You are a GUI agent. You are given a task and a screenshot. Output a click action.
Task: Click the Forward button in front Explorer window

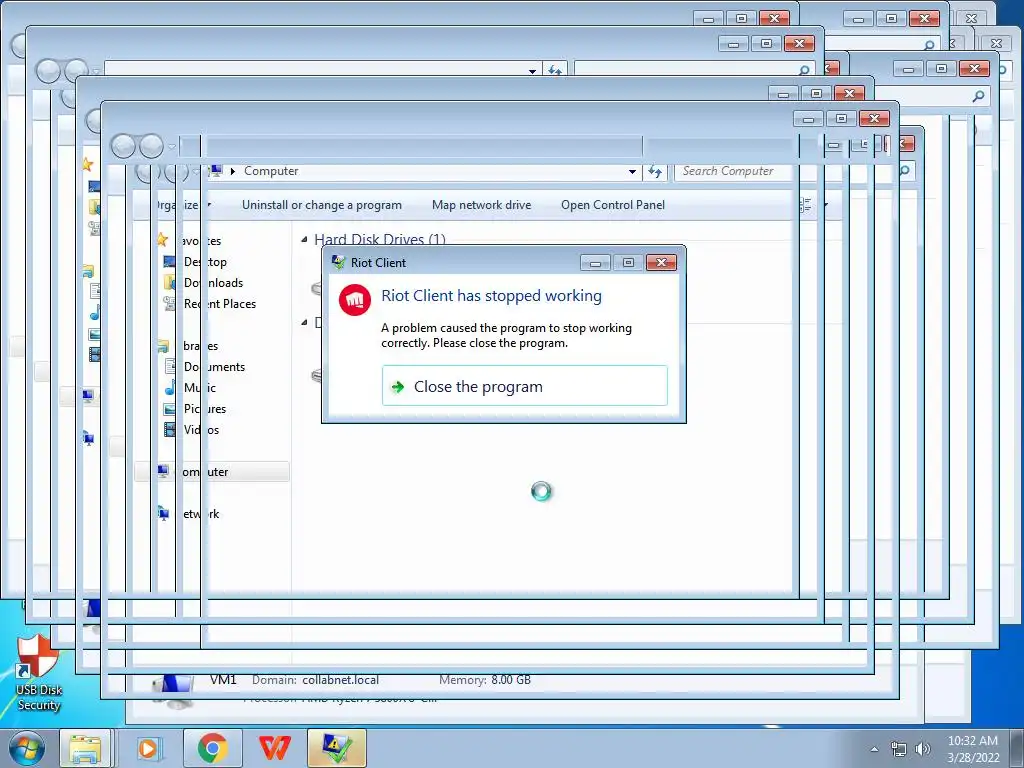tap(152, 146)
